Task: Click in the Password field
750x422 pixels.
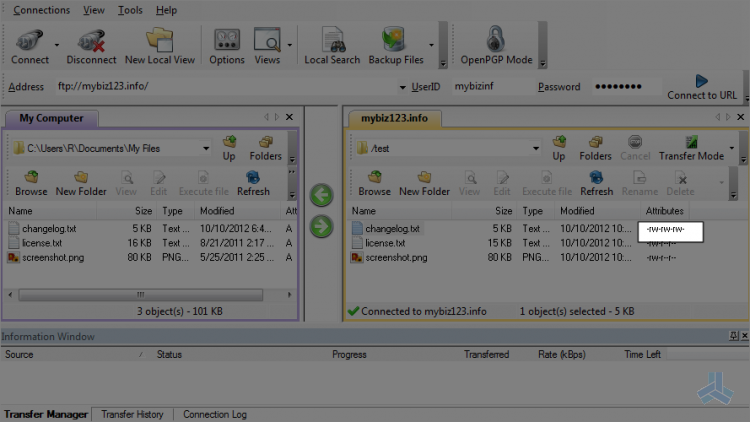Action: 626,87
